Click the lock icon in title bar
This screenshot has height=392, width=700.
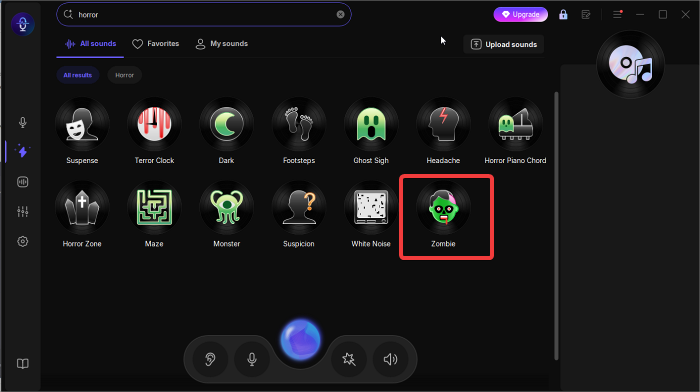click(563, 15)
